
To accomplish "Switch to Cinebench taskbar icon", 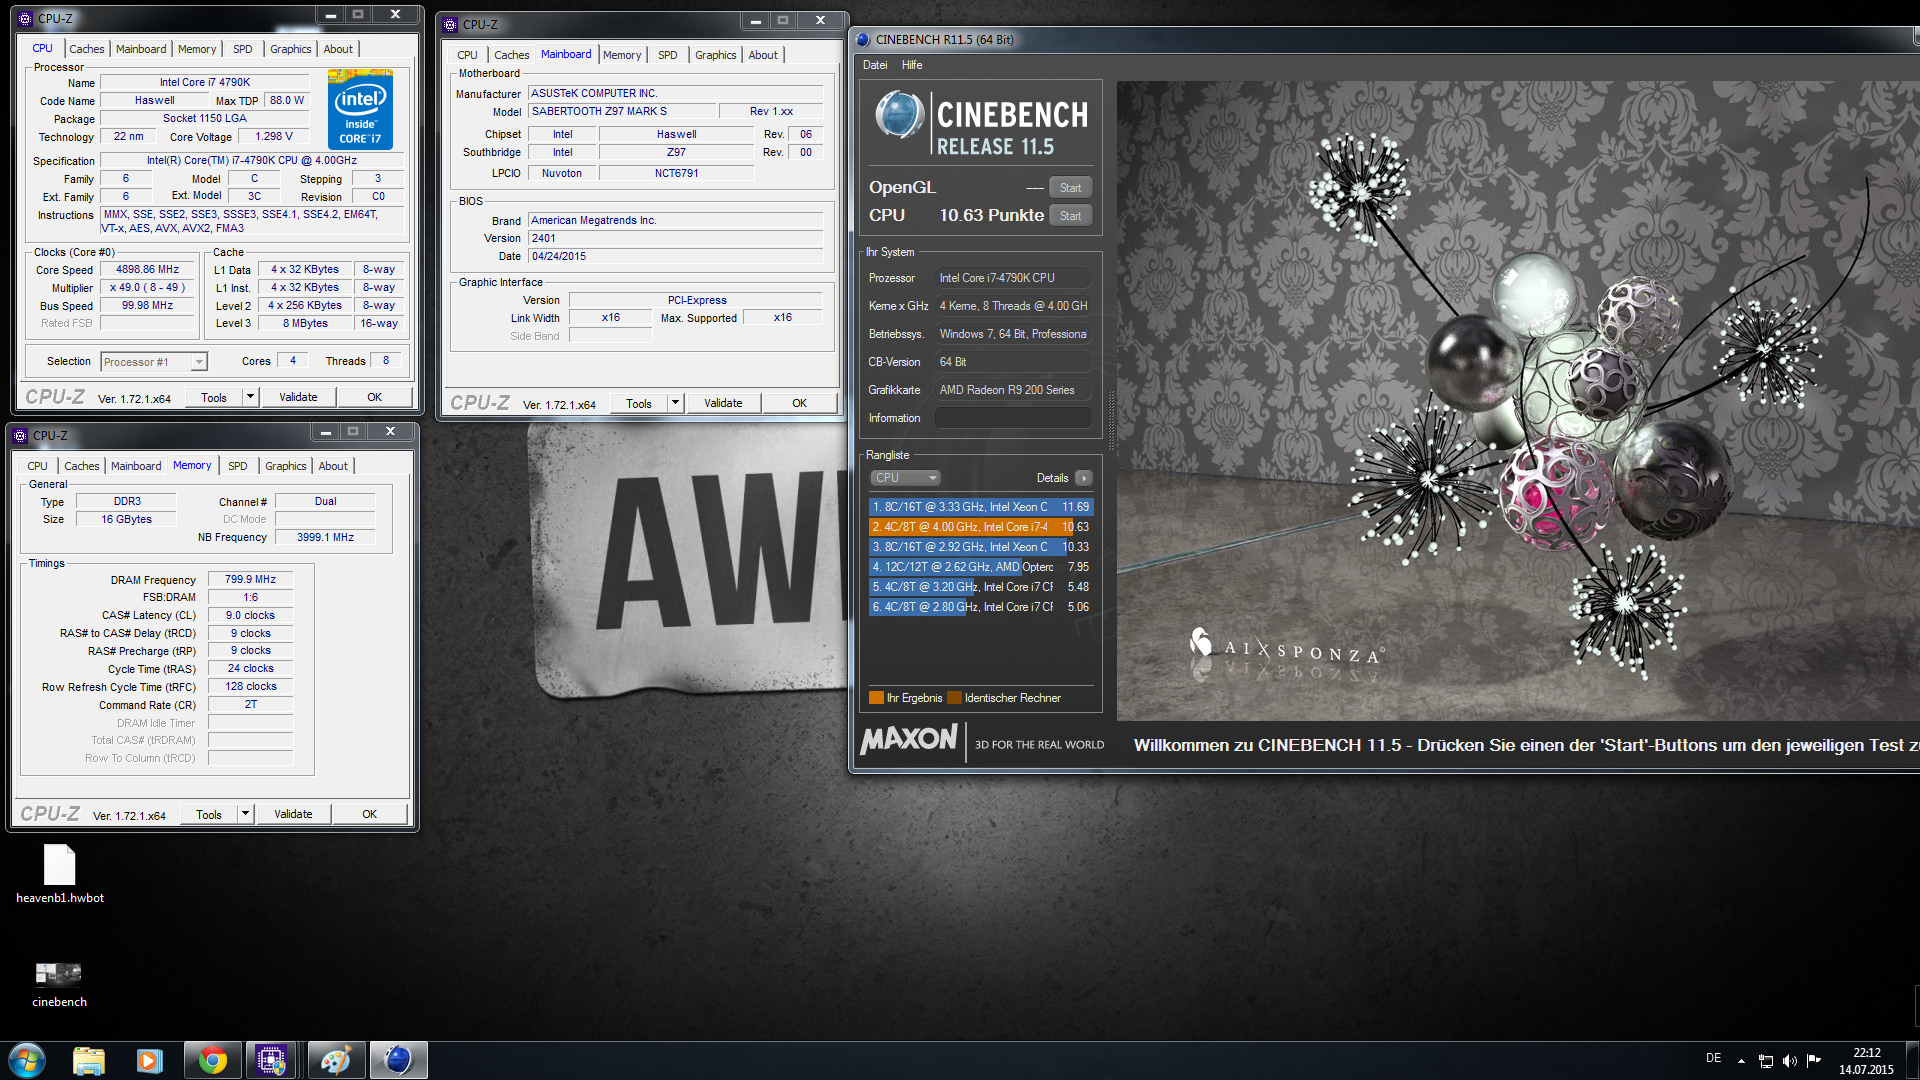I will click(398, 1060).
